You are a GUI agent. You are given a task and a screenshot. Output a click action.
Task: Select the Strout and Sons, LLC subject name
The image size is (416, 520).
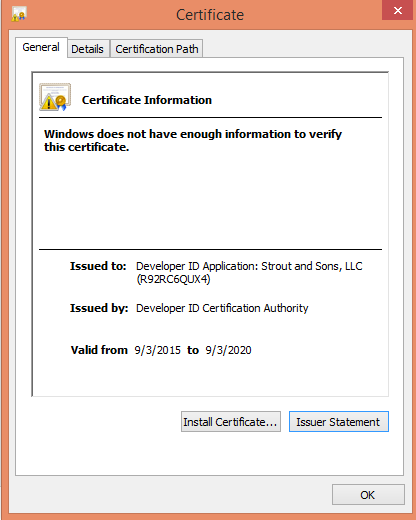pyautogui.click(x=312, y=266)
